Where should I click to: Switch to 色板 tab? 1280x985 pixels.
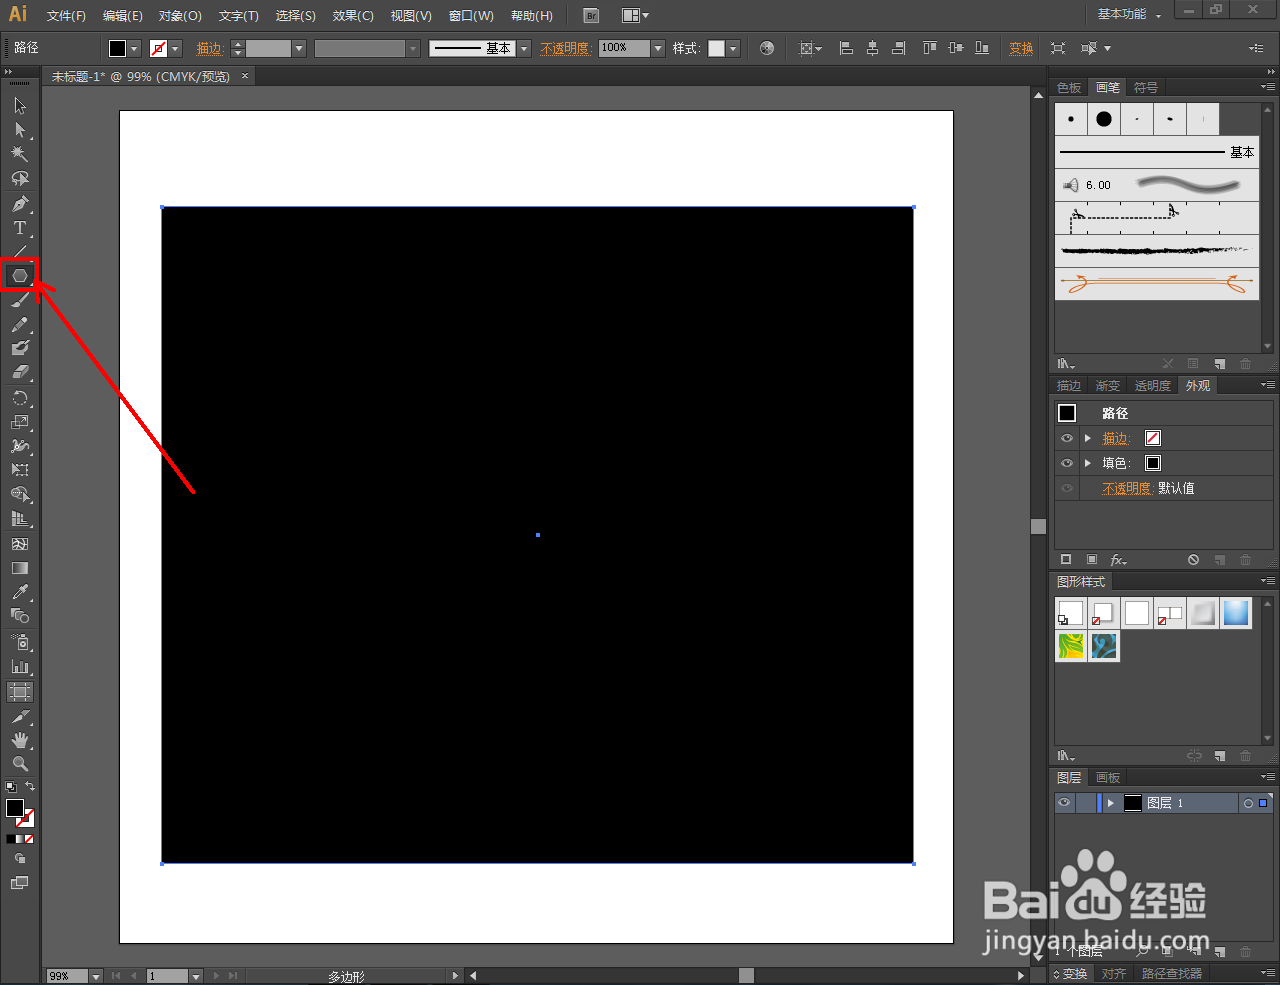(1069, 88)
